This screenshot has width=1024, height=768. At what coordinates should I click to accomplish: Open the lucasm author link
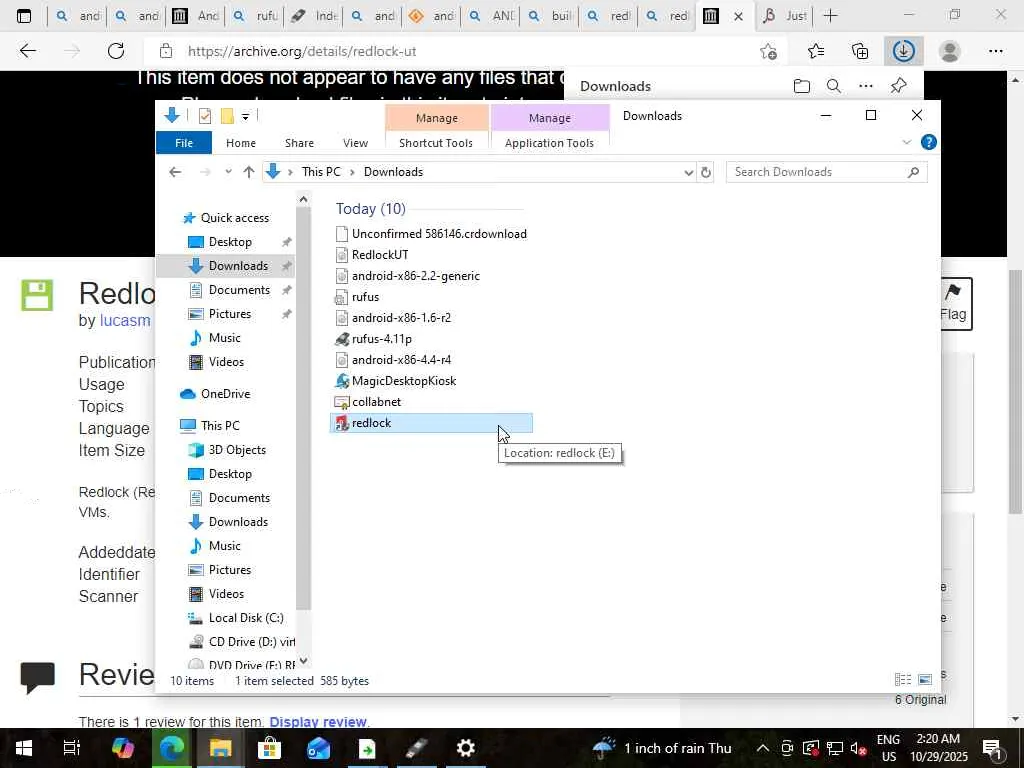click(125, 321)
